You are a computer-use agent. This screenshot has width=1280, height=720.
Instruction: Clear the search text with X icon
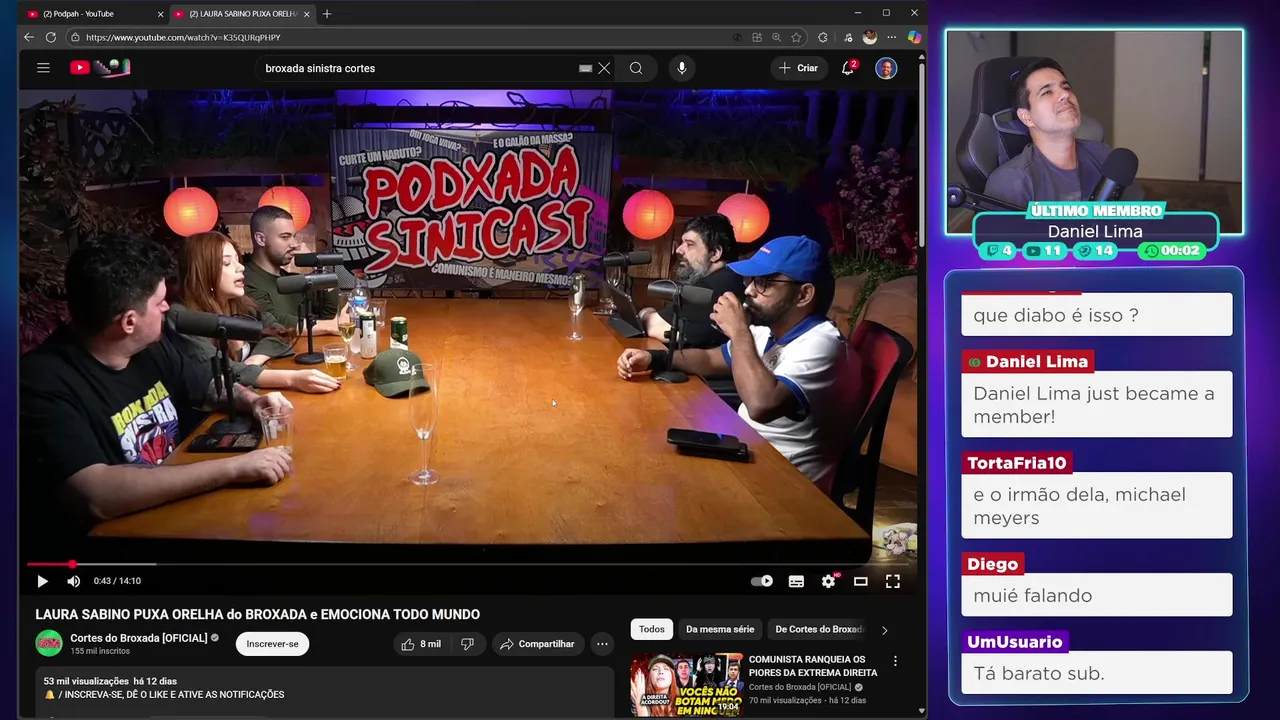click(x=604, y=68)
